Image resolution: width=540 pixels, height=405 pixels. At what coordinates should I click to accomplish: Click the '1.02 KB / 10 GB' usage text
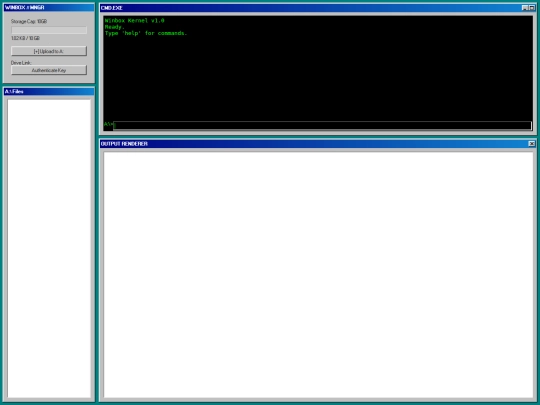25,38
